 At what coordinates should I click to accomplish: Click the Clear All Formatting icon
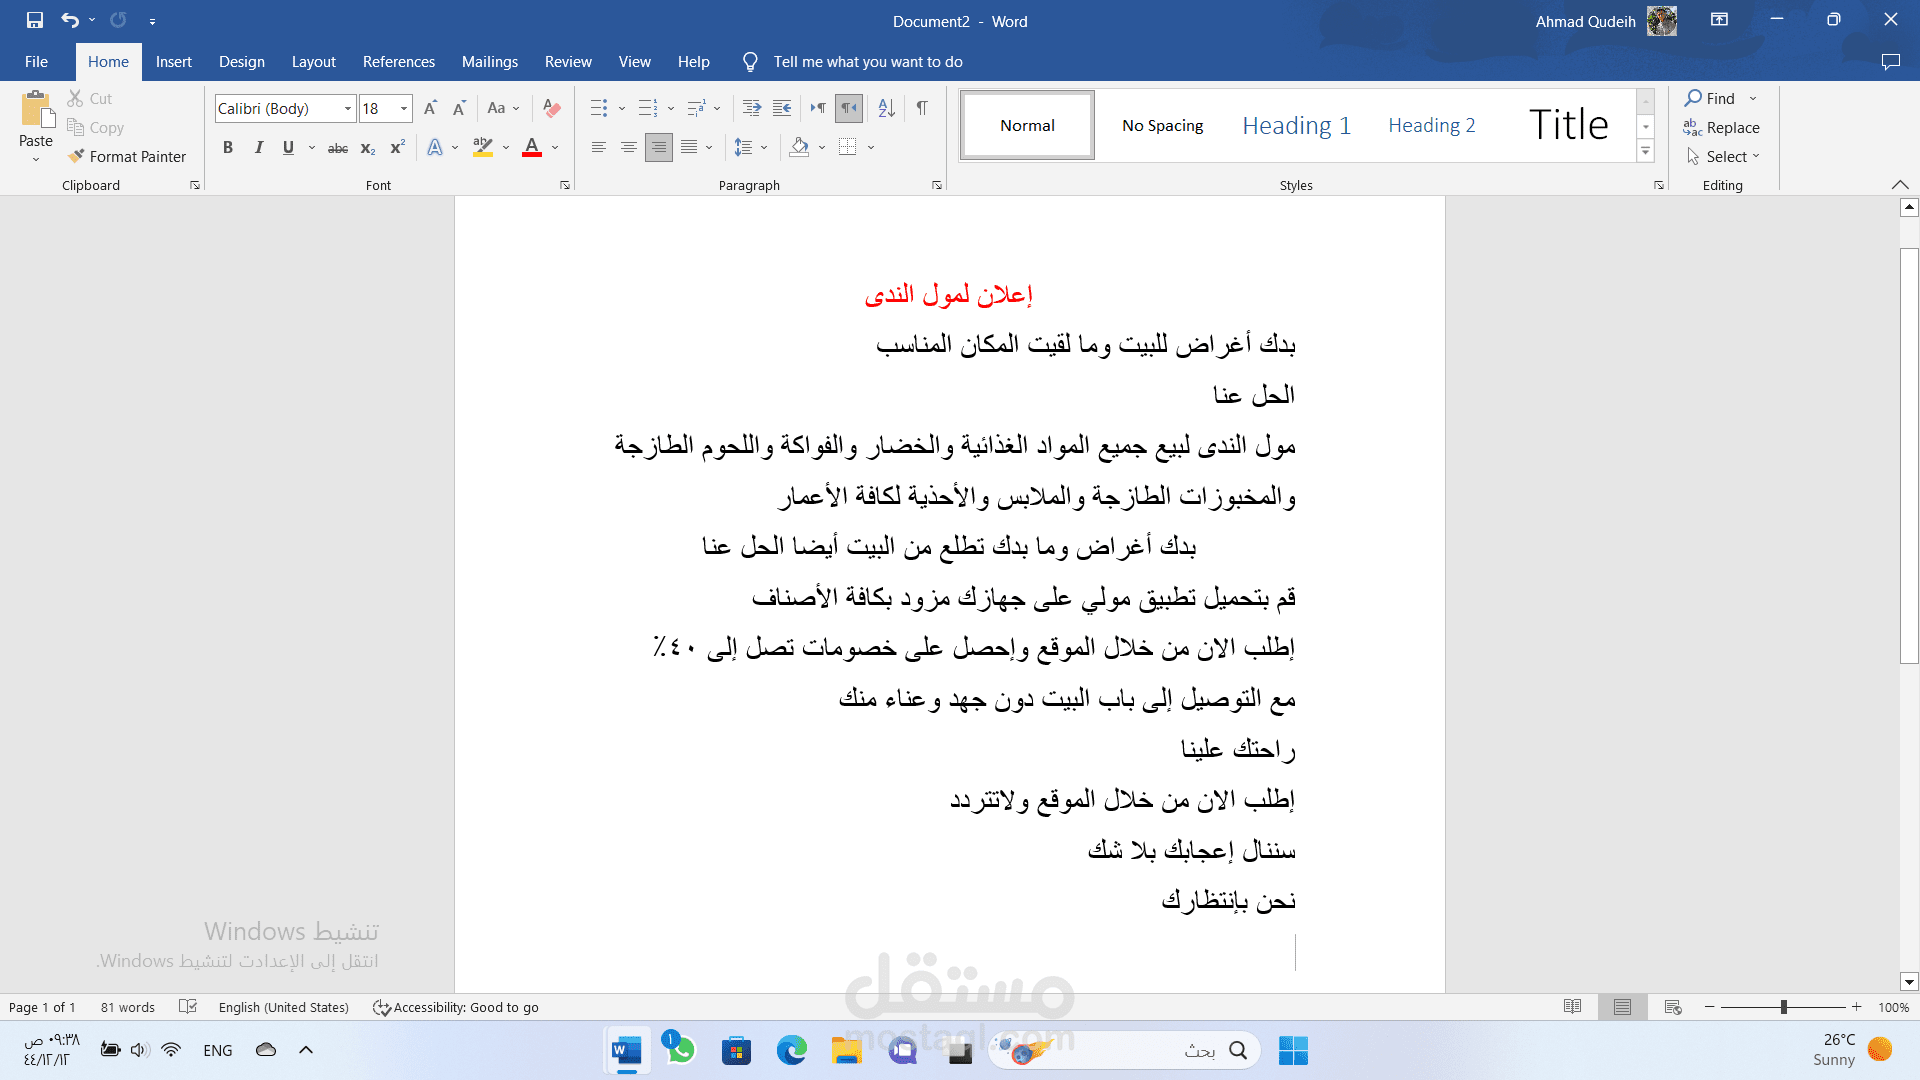pos(551,108)
